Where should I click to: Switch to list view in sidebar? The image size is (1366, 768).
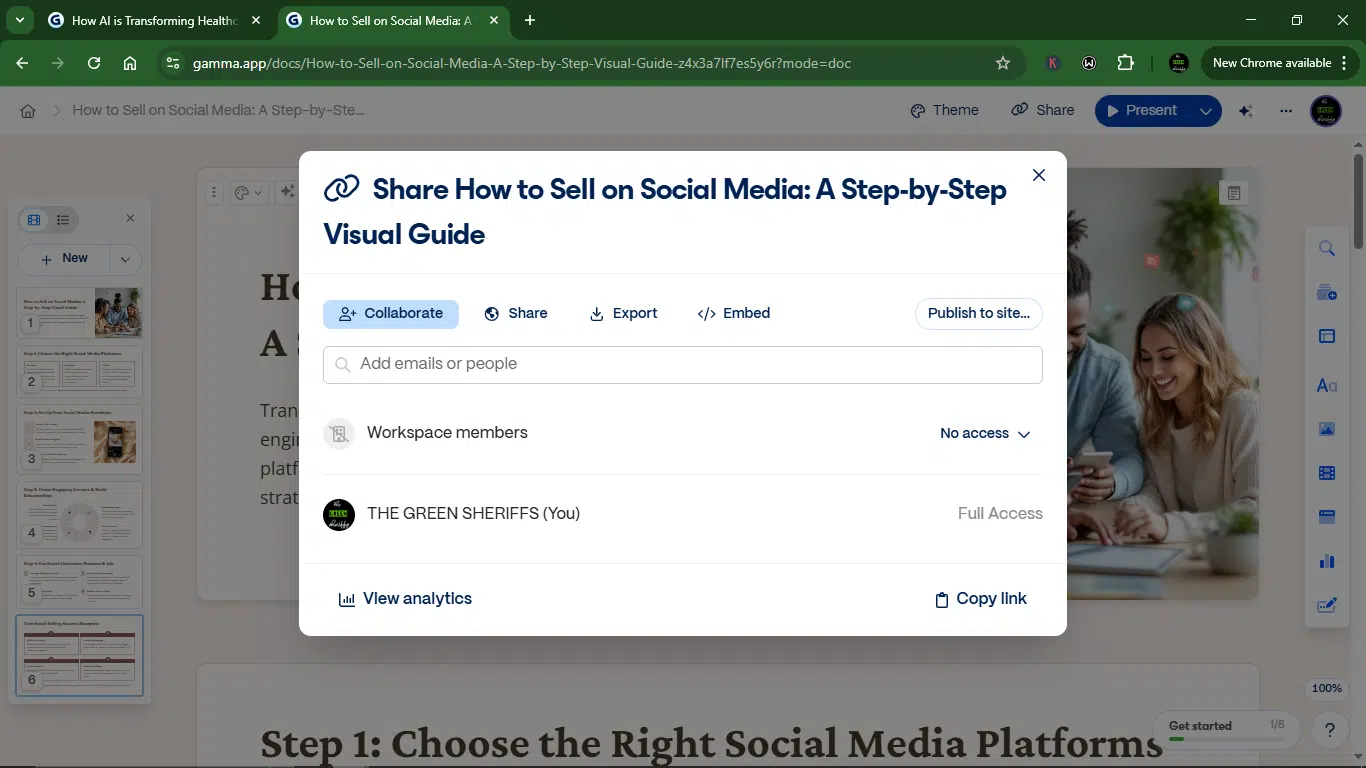(x=63, y=219)
